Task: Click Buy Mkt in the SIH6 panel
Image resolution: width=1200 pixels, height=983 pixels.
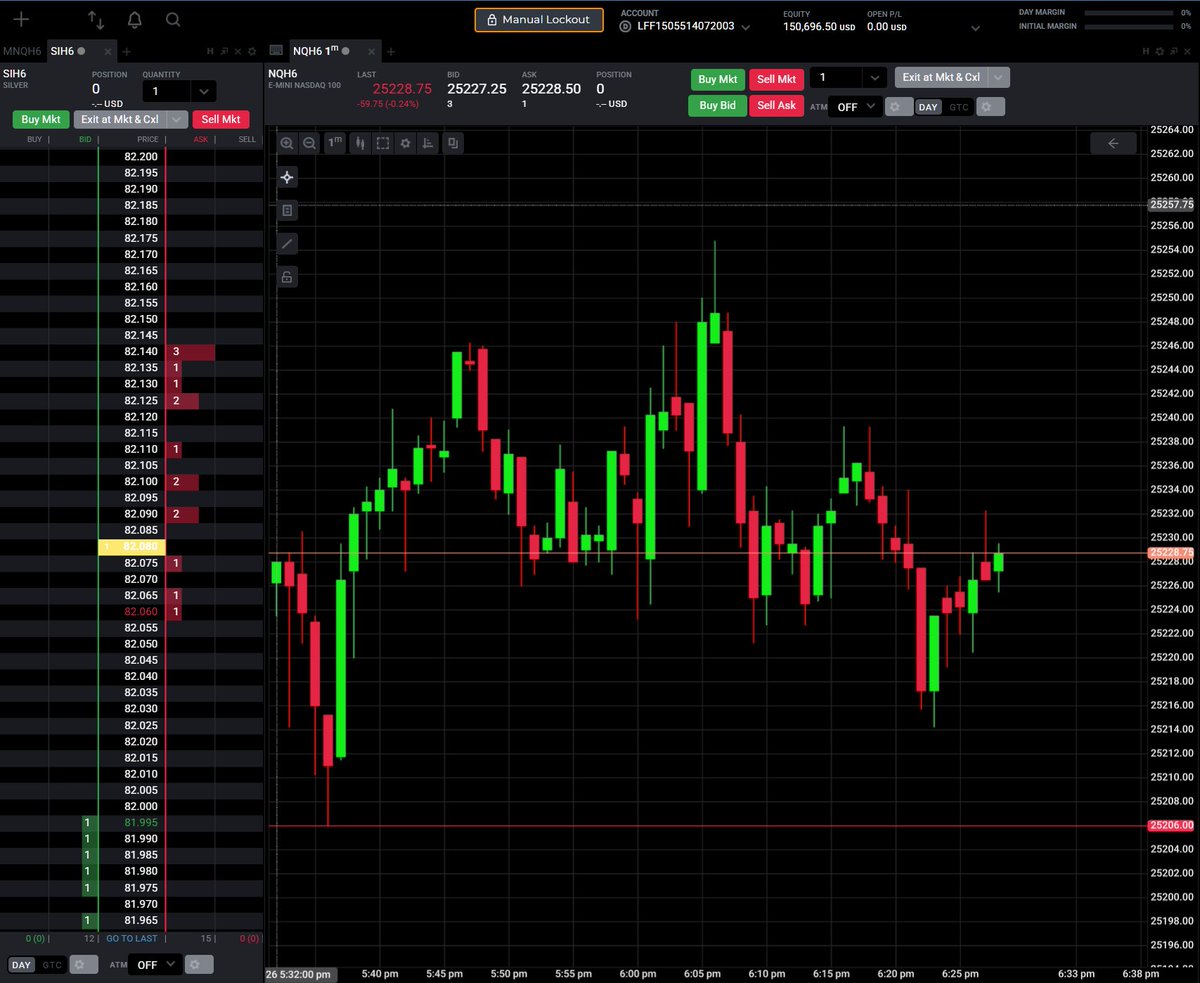Action: [x=41, y=119]
